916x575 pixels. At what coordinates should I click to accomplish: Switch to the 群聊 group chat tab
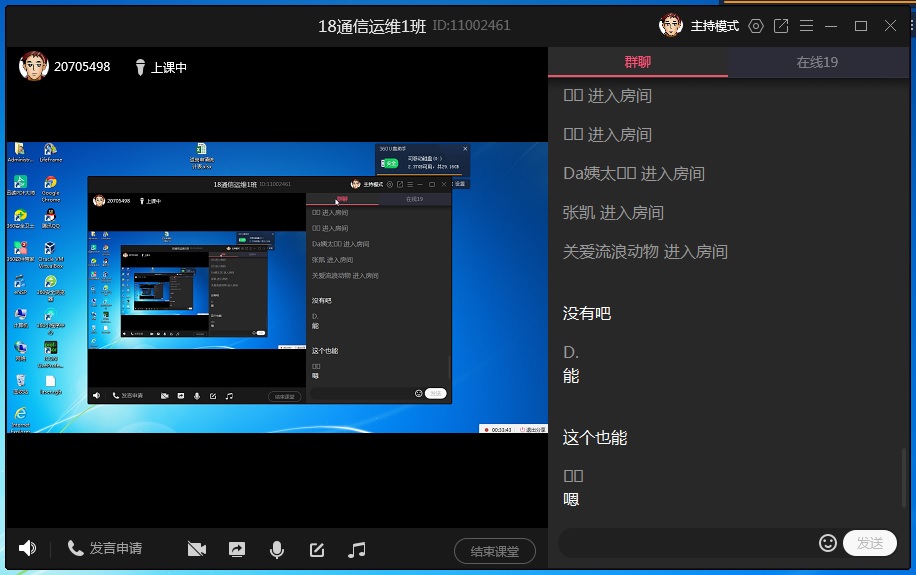click(638, 62)
